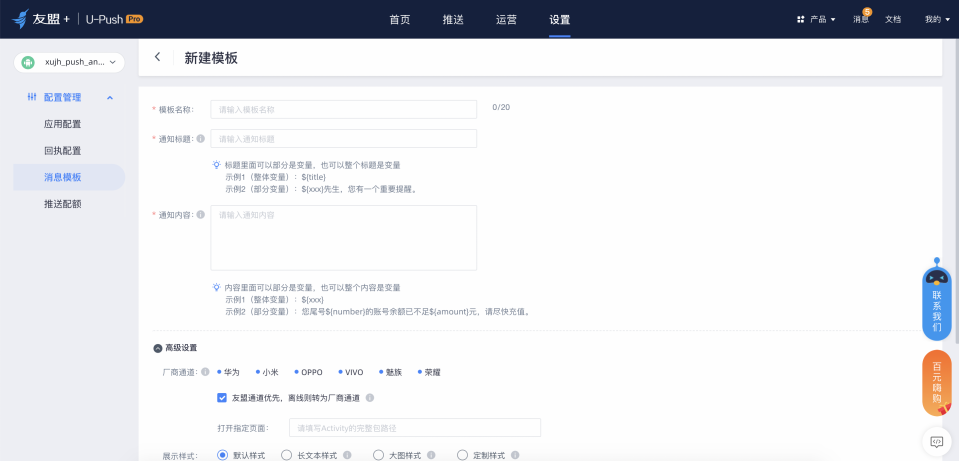The width and height of the screenshot is (959, 461).
Task: Select the 长文本样式 radio button
Action: tap(286, 455)
